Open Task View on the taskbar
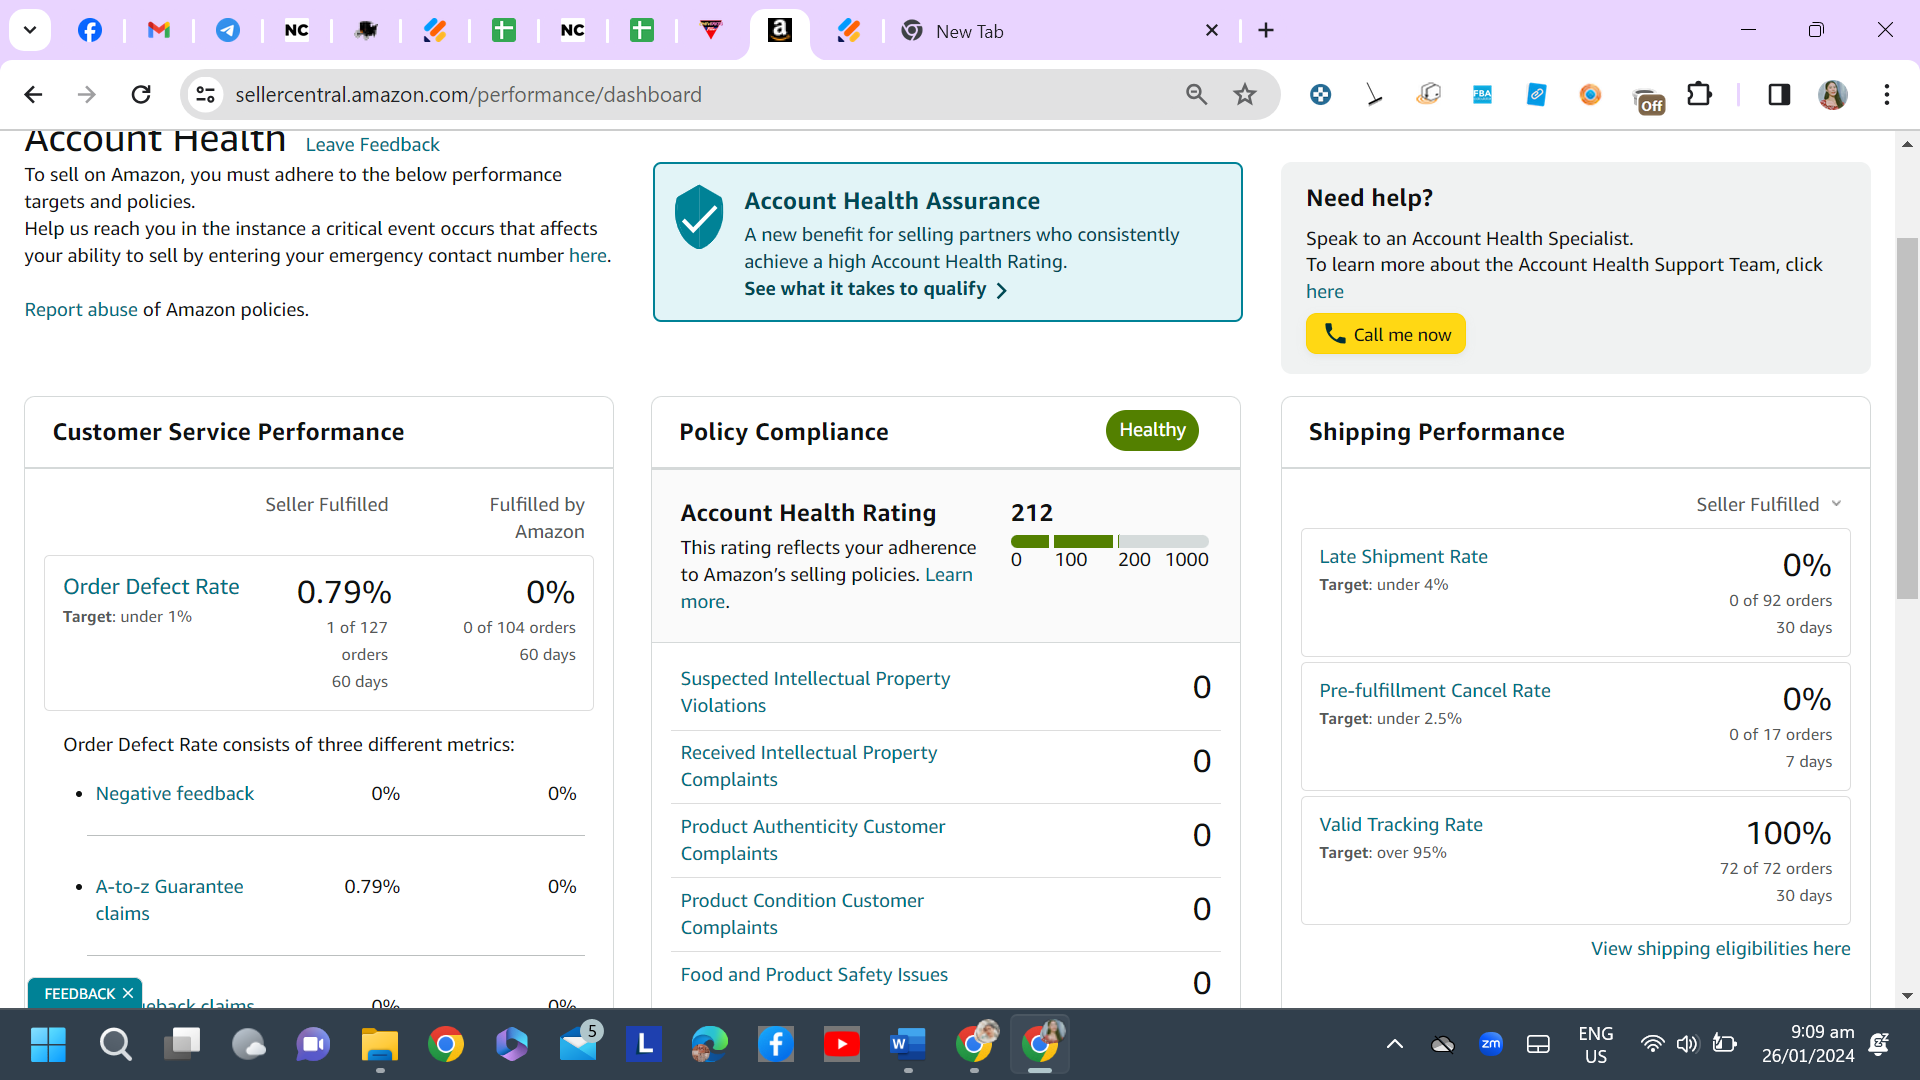1920x1080 pixels. pyautogui.click(x=182, y=1045)
